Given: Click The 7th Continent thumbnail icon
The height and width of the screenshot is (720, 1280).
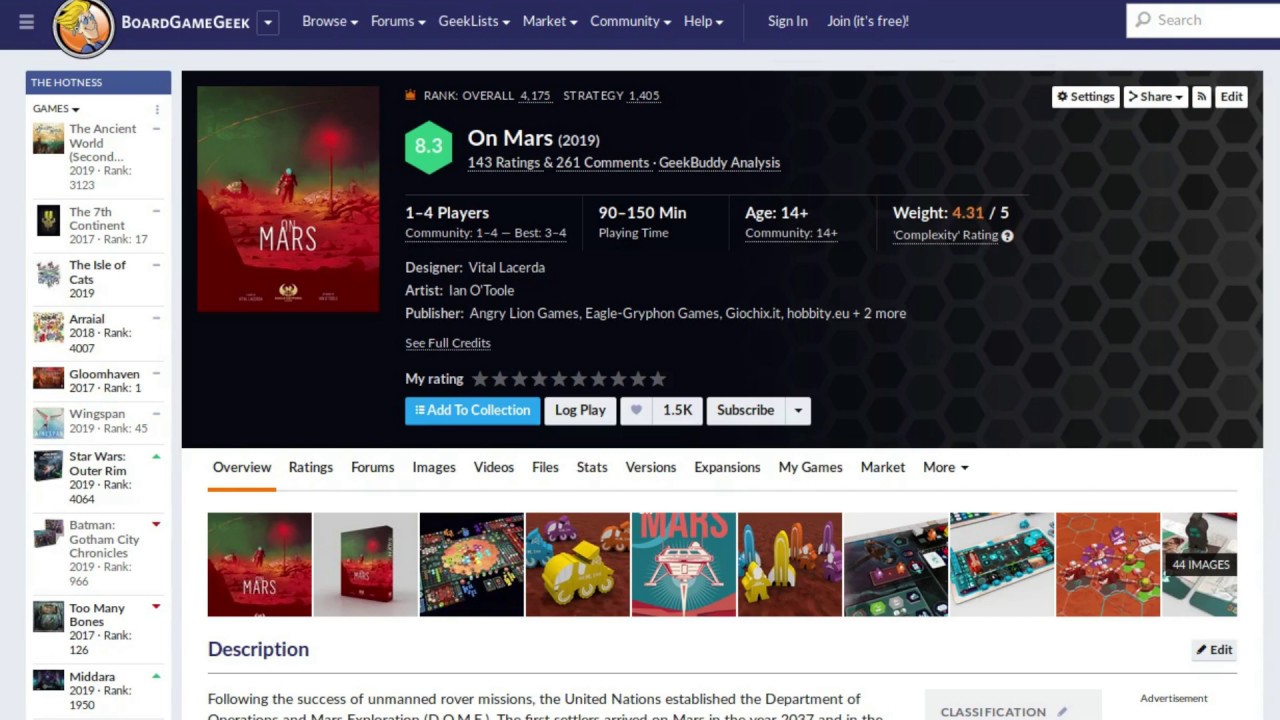Looking at the screenshot, I should [48, 220].
